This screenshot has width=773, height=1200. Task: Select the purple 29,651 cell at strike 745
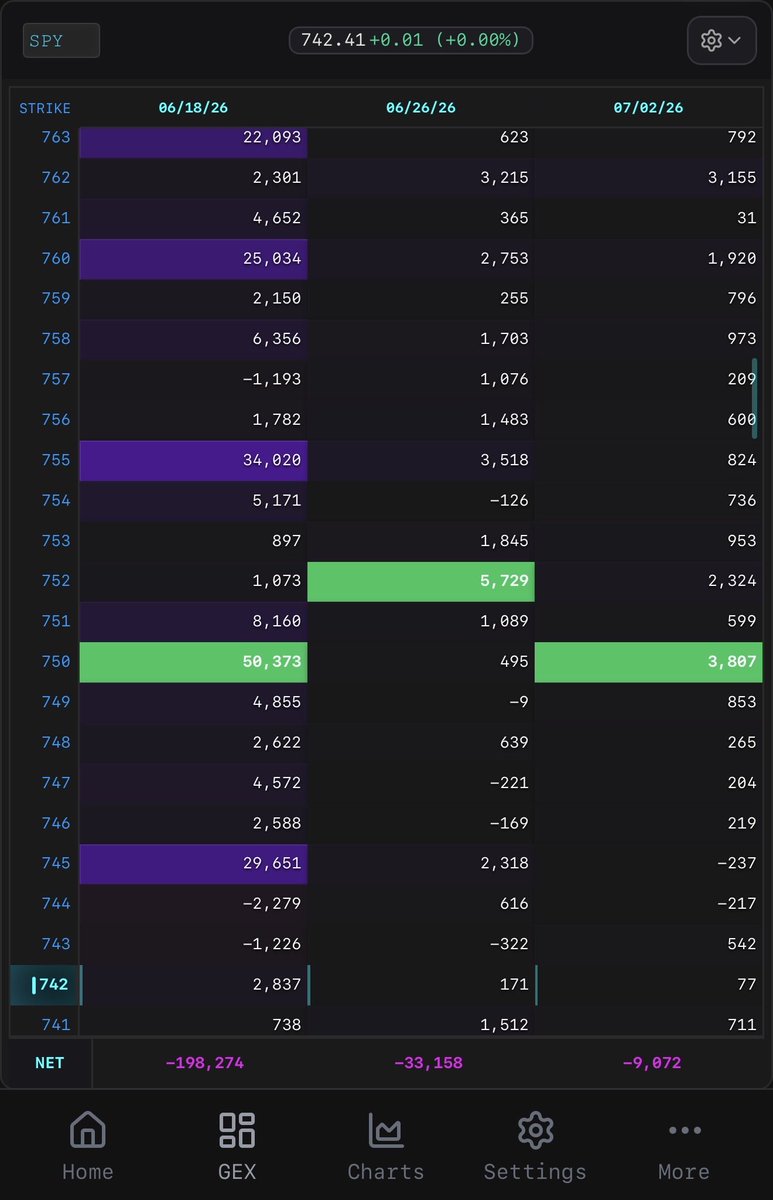tap(193, 863)
